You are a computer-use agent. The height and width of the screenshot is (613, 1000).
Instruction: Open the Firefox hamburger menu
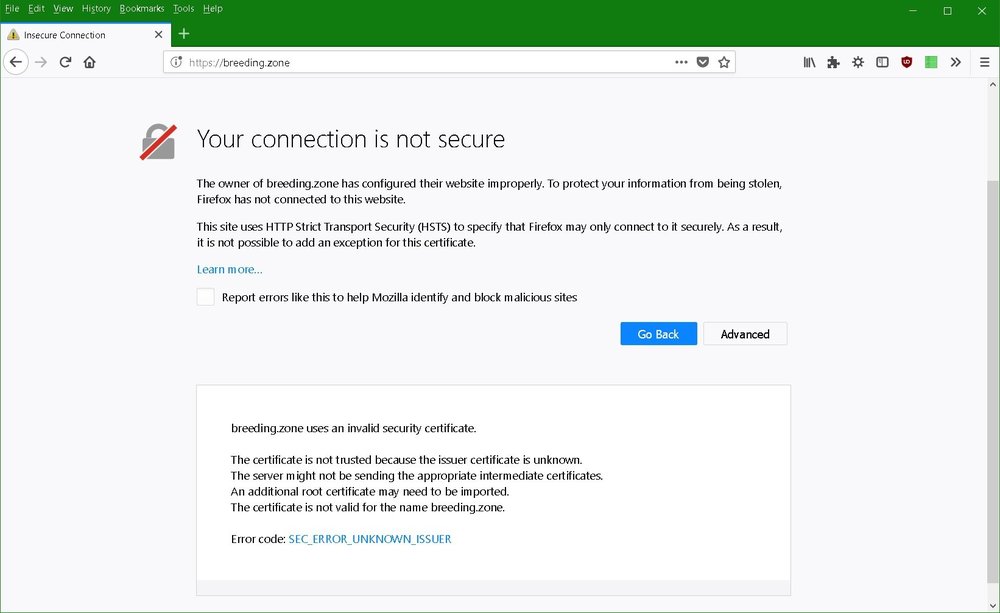pos(984,62)
